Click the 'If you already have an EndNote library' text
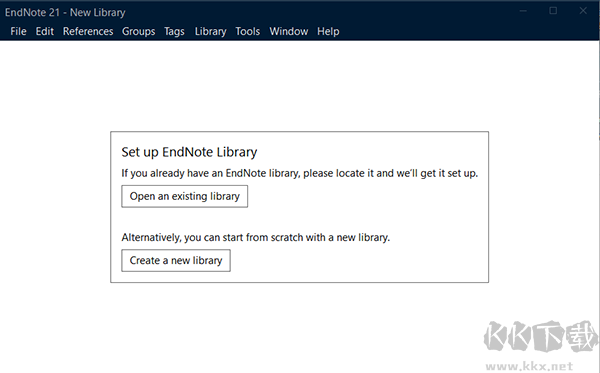 [300, 173]
